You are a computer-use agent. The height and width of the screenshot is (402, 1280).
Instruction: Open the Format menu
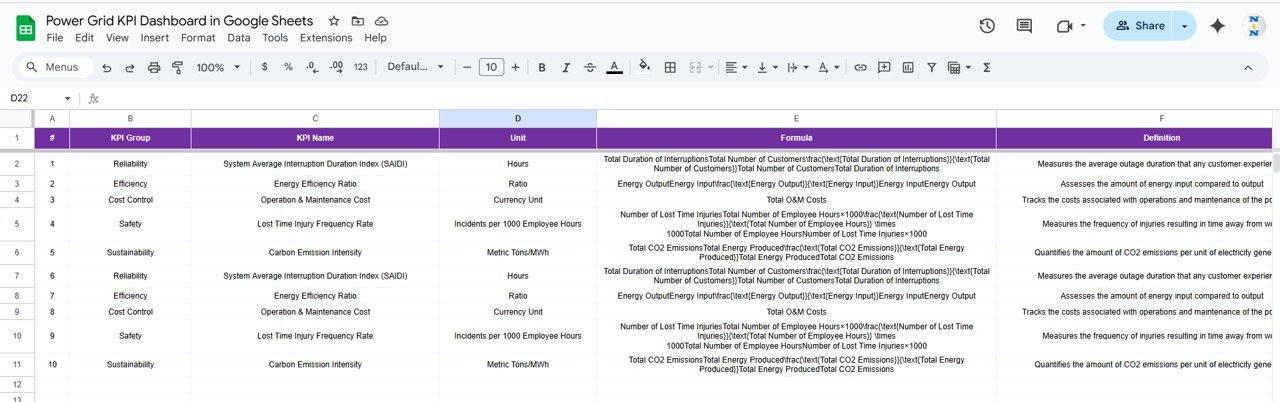point(198,38)
